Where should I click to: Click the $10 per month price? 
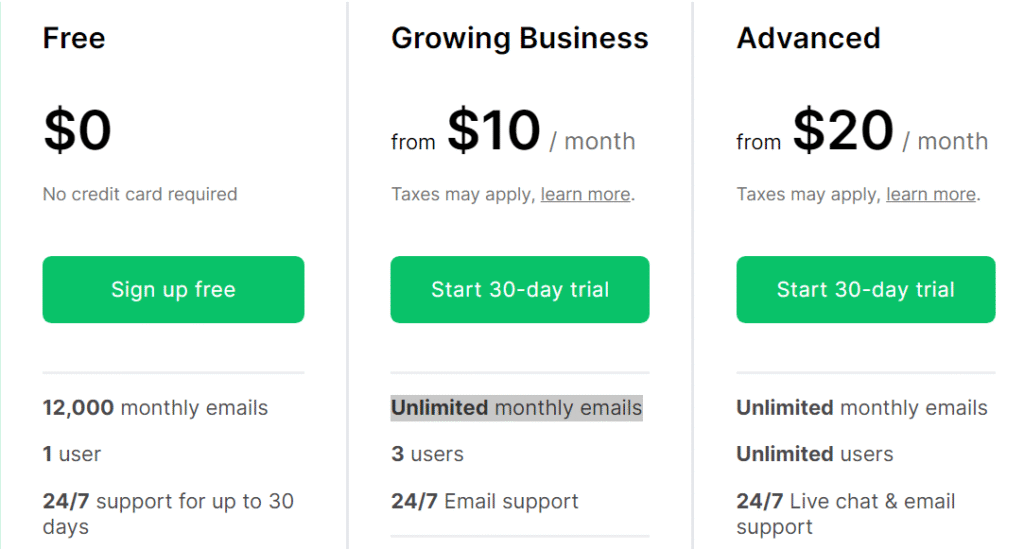494,131
